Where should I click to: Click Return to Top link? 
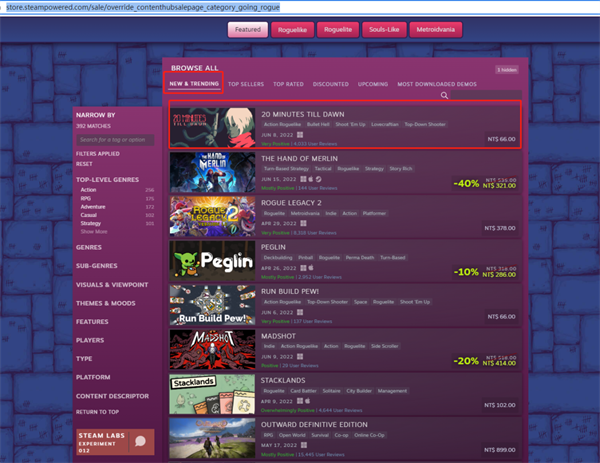click(97, 412)
